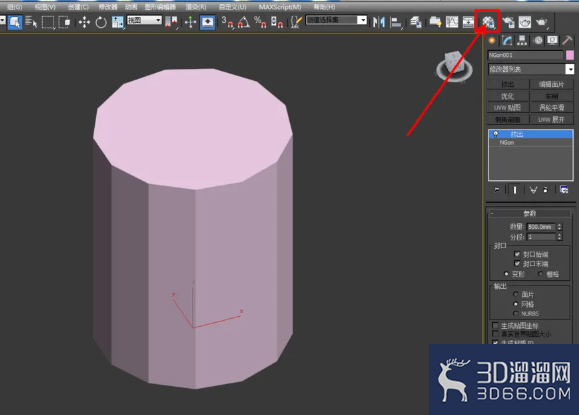The image size is (579, 415).
Task: Click the 优化 modifier button
Action: [508, 96]
